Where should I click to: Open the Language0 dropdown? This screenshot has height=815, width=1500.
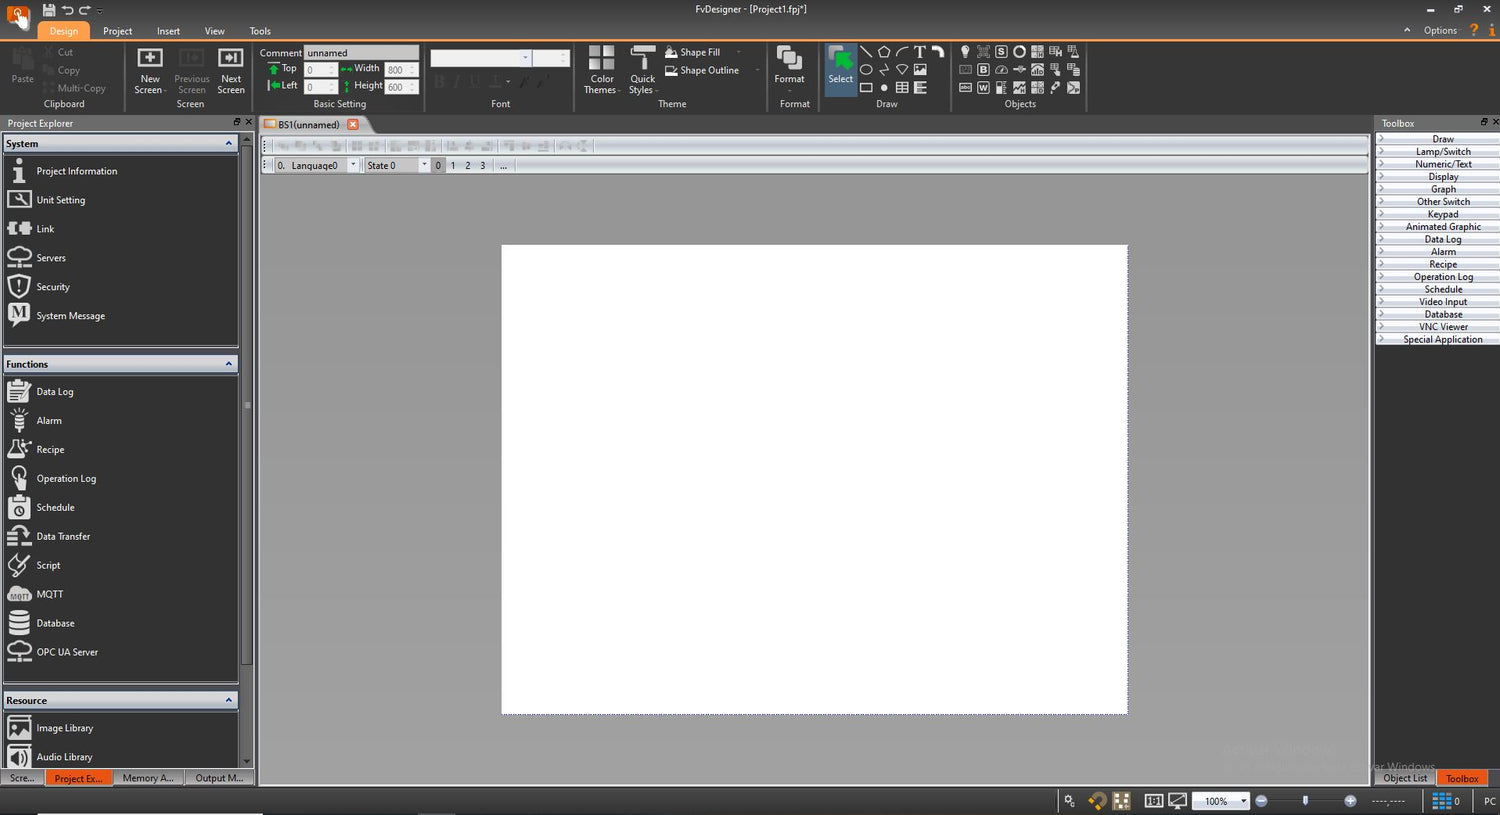tap(353, 165)
